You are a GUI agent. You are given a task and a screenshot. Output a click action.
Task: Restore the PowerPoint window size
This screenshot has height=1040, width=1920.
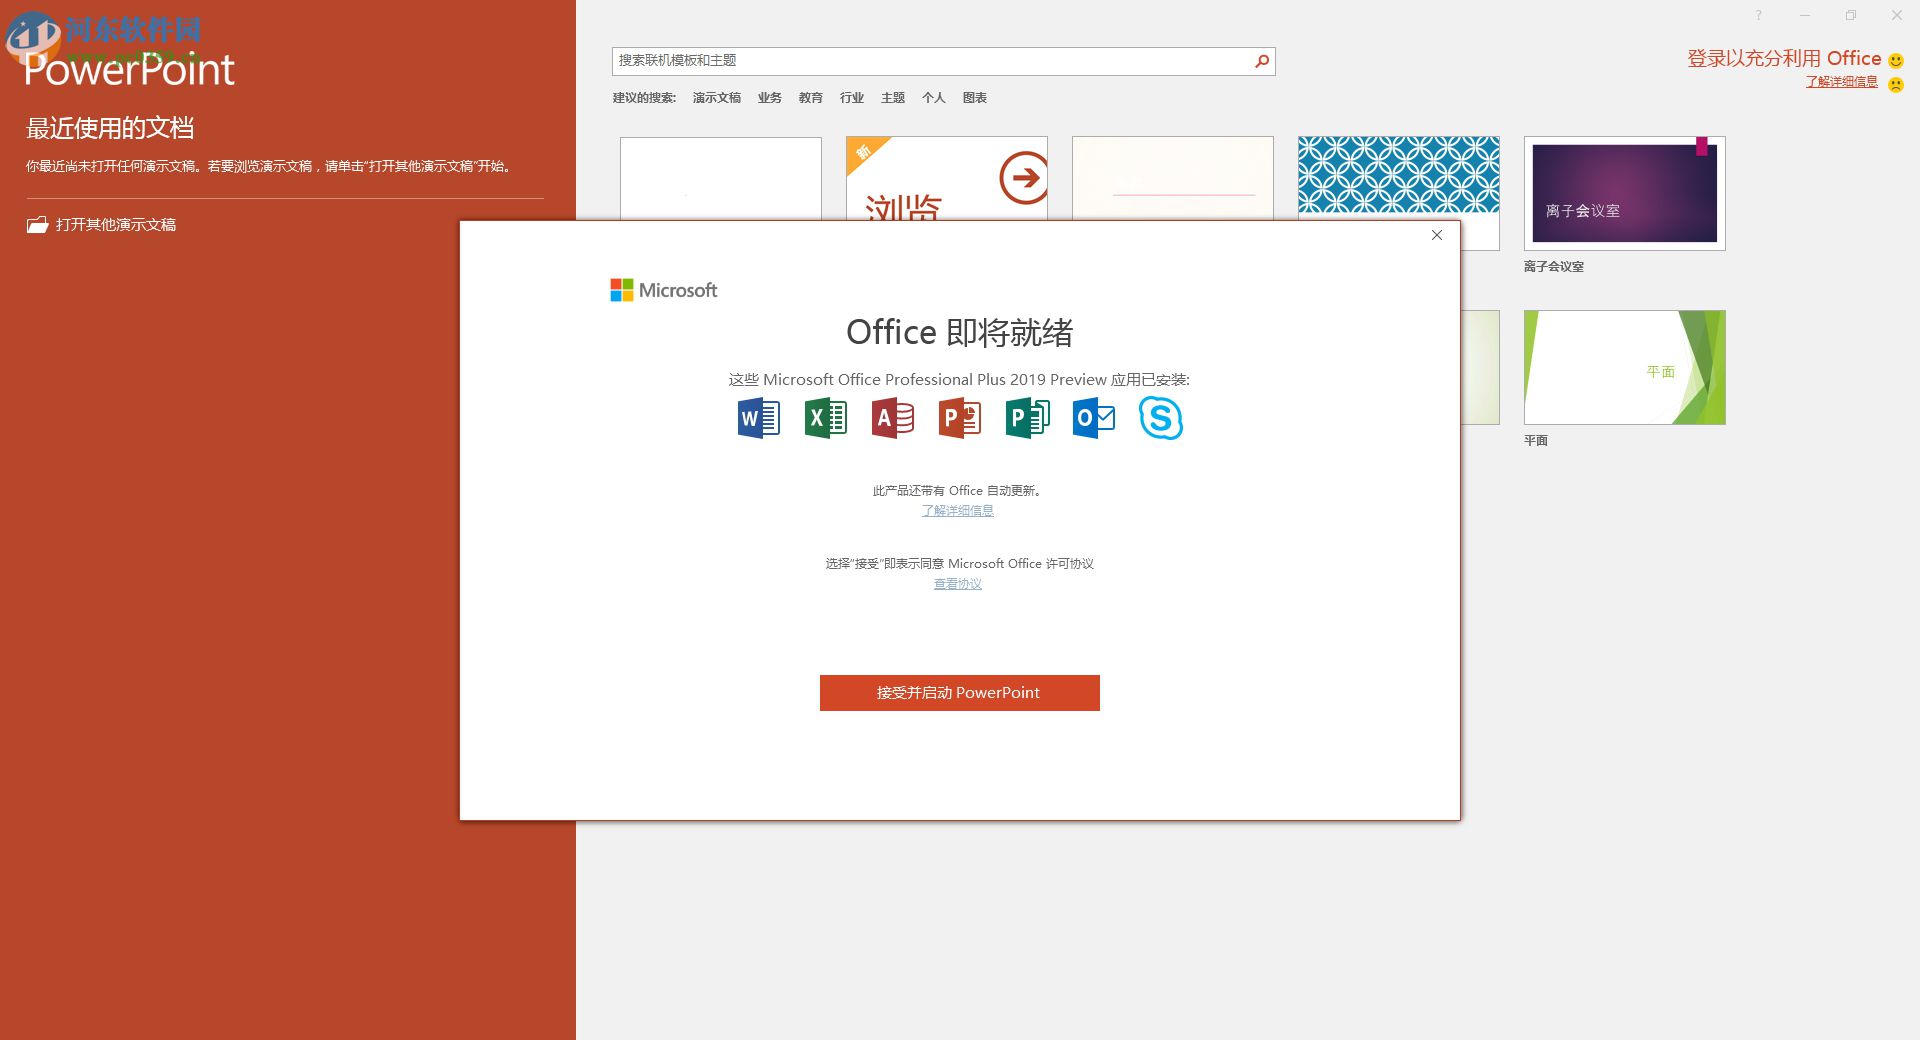tap(1851, 15)
